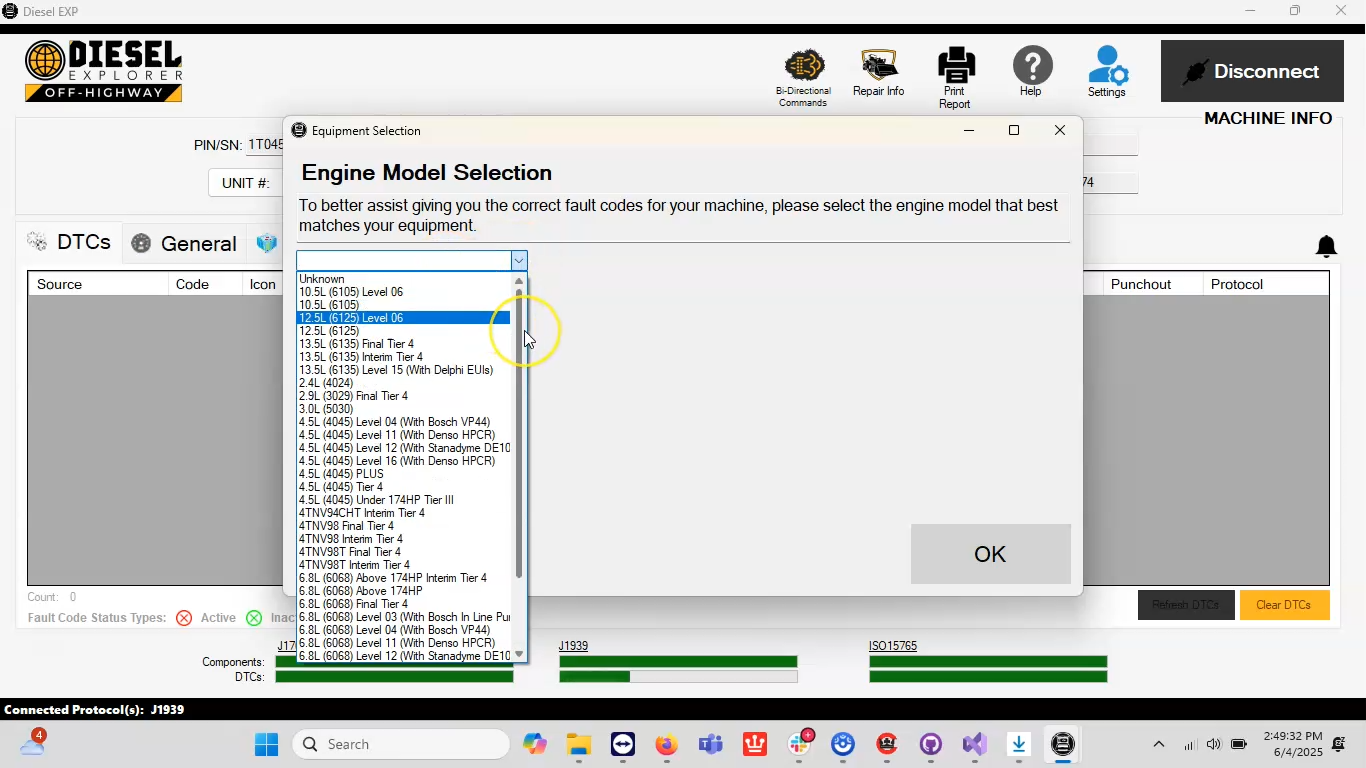Viewport: 1366px width, 768px height.
Task: Open Diesel EXP from the taskbar
Action: click(x=1062, y=744)
